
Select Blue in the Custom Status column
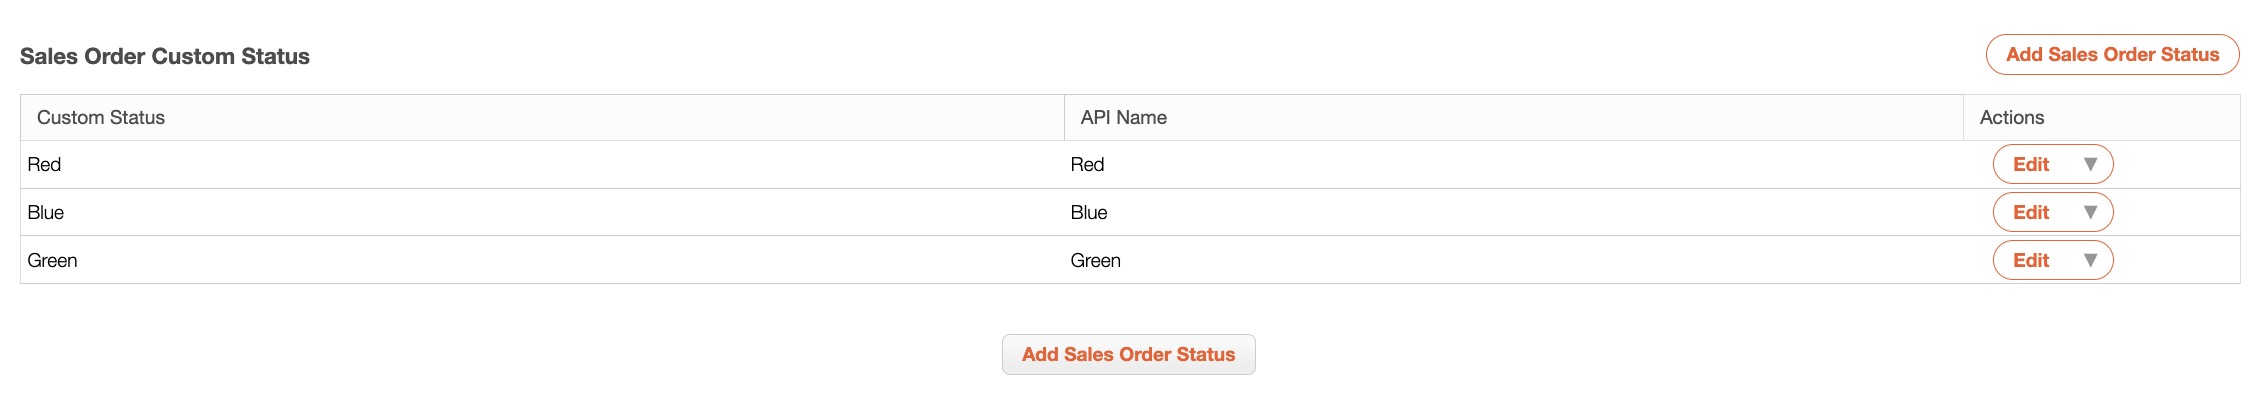click(x=46, y=212)
